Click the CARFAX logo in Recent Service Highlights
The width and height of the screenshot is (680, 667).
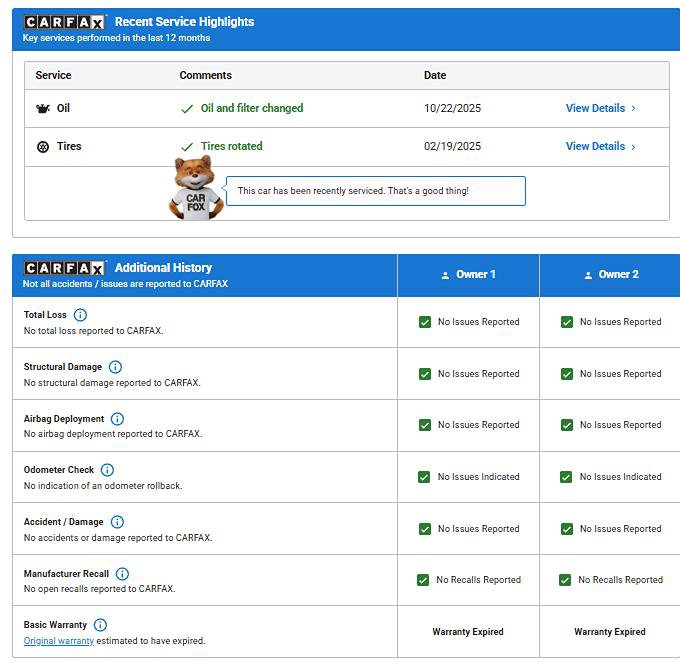tap(65, 22)
